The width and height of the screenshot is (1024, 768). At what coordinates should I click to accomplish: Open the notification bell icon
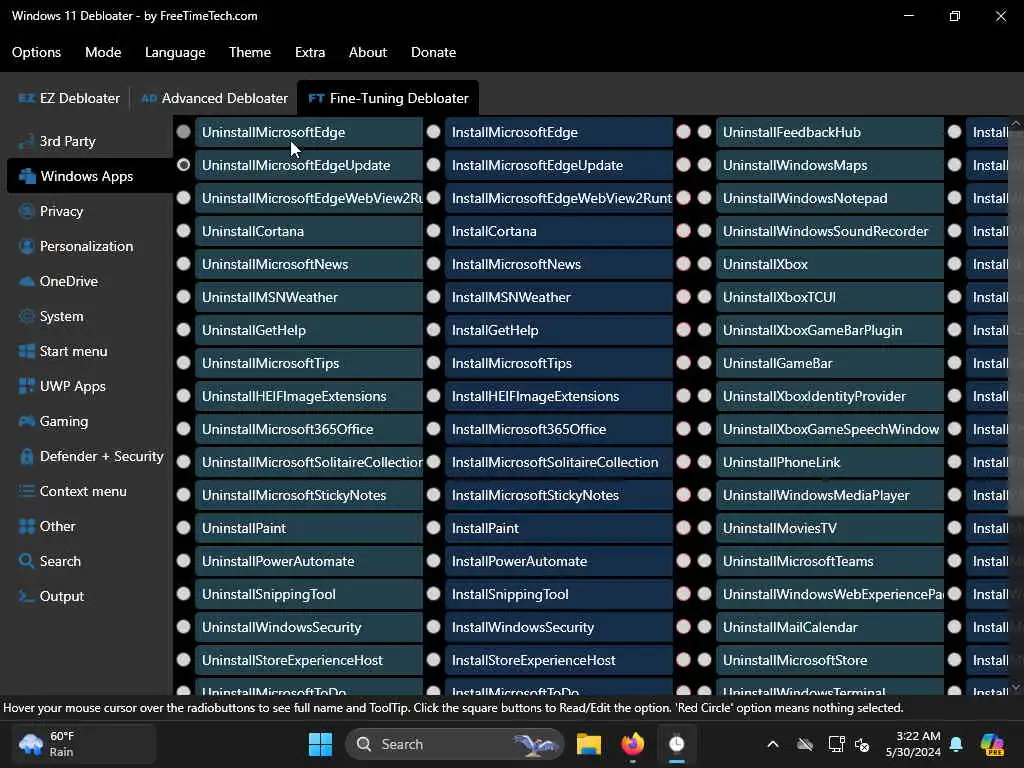[x=956, y=744]
